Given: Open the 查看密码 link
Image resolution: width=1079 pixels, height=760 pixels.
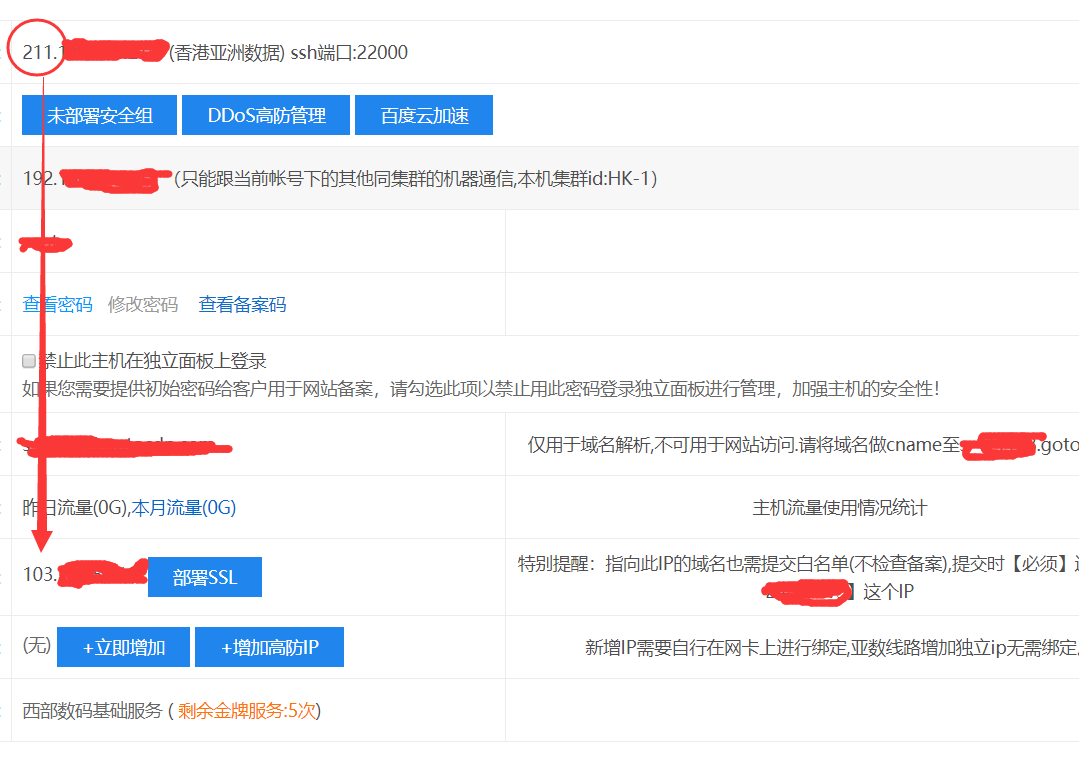Looking at the screenshot, I should 57,304.
